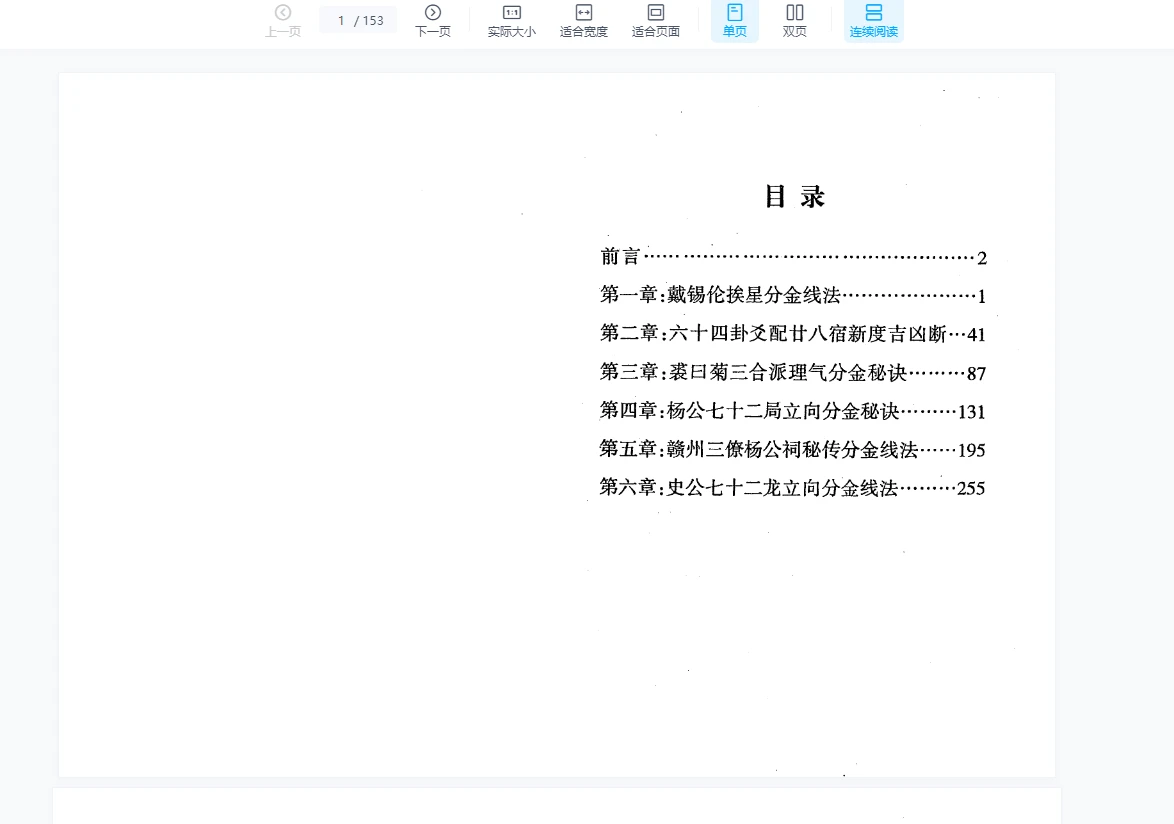
Task: Go to the next page (下一页)
Action: pyautogui.click(x=432, y=20)
